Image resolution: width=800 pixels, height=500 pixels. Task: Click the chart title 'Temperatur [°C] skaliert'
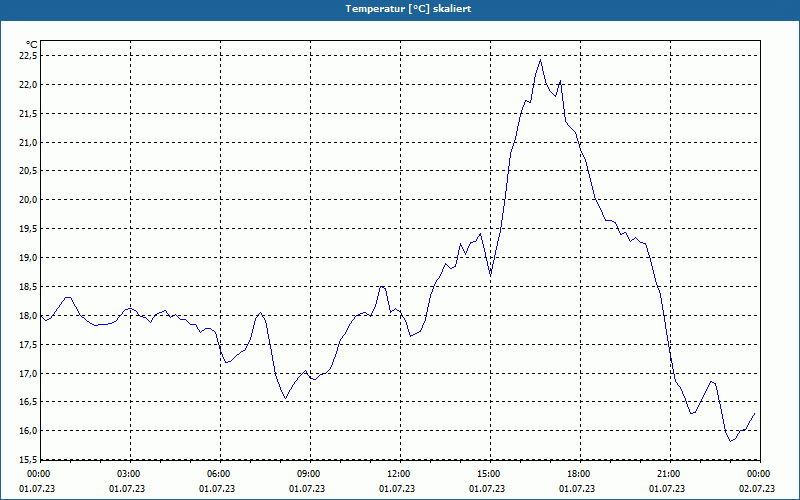pos(408,9)
